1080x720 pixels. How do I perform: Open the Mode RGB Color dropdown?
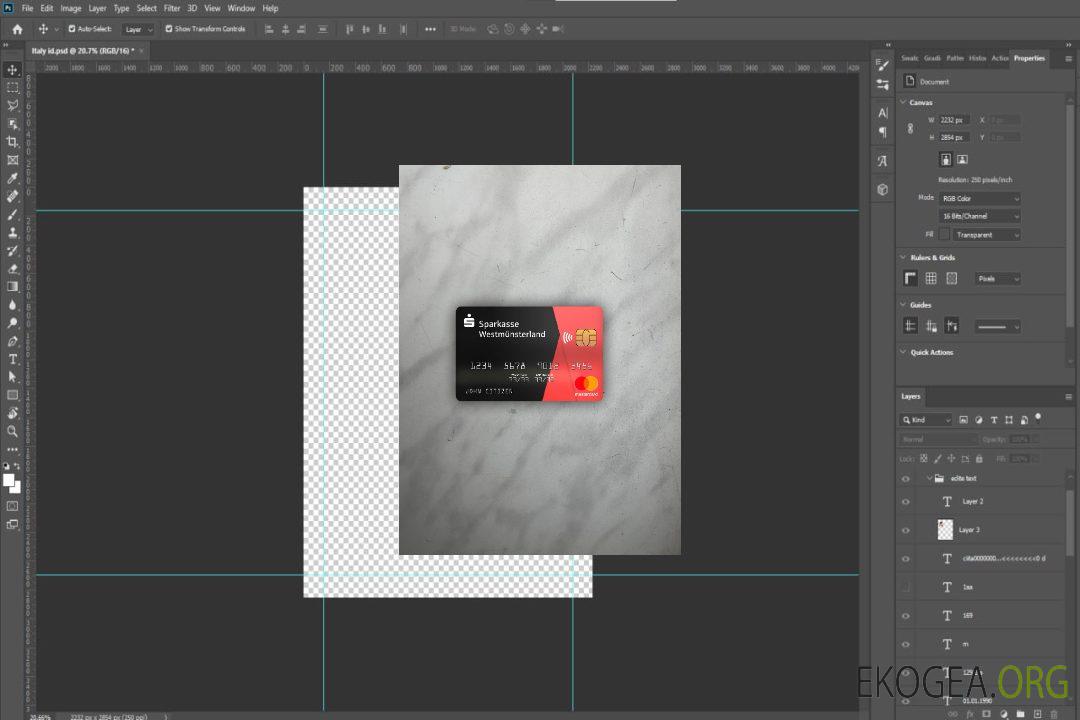pos(979,198)
